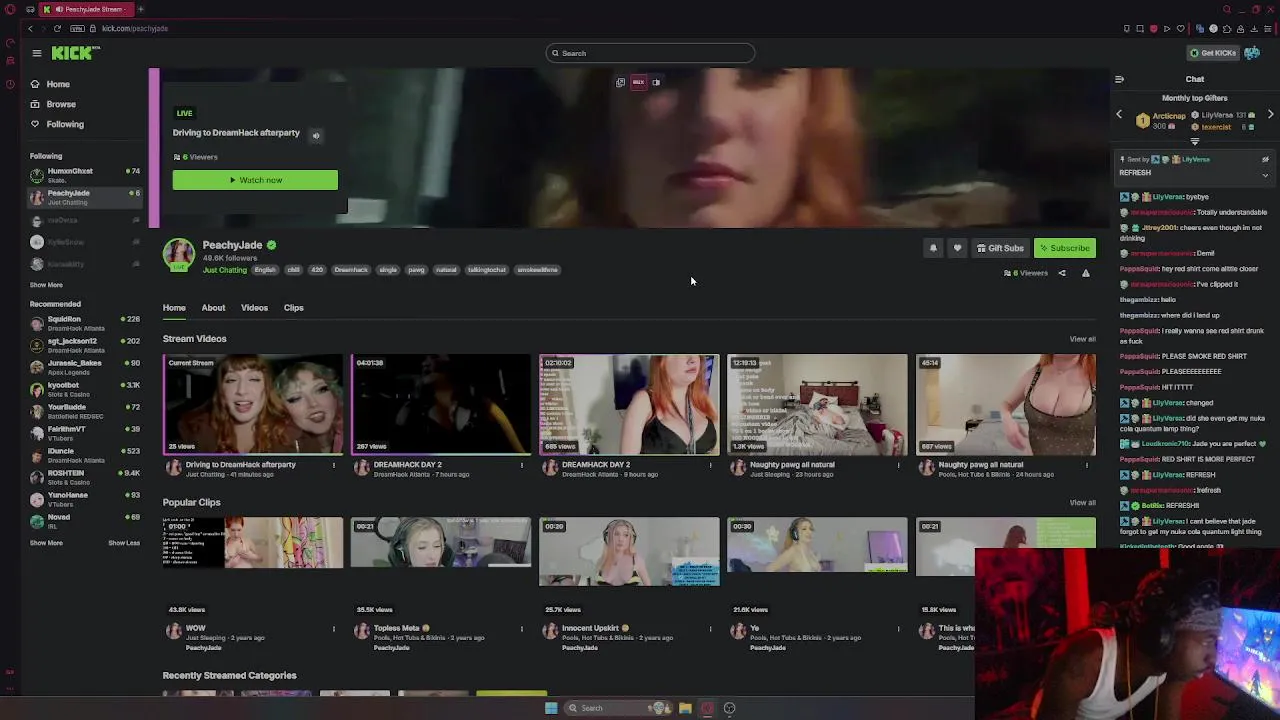1280x720 pixels.
Task: Select the channel Home tab
Action: coord(174,308)
